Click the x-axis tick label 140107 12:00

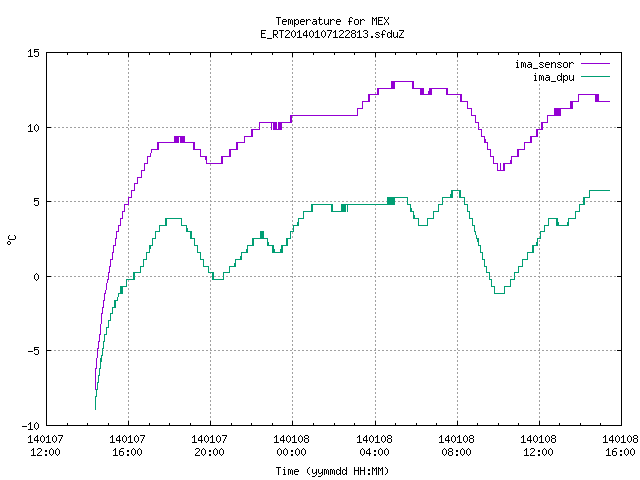pos(45,445)
